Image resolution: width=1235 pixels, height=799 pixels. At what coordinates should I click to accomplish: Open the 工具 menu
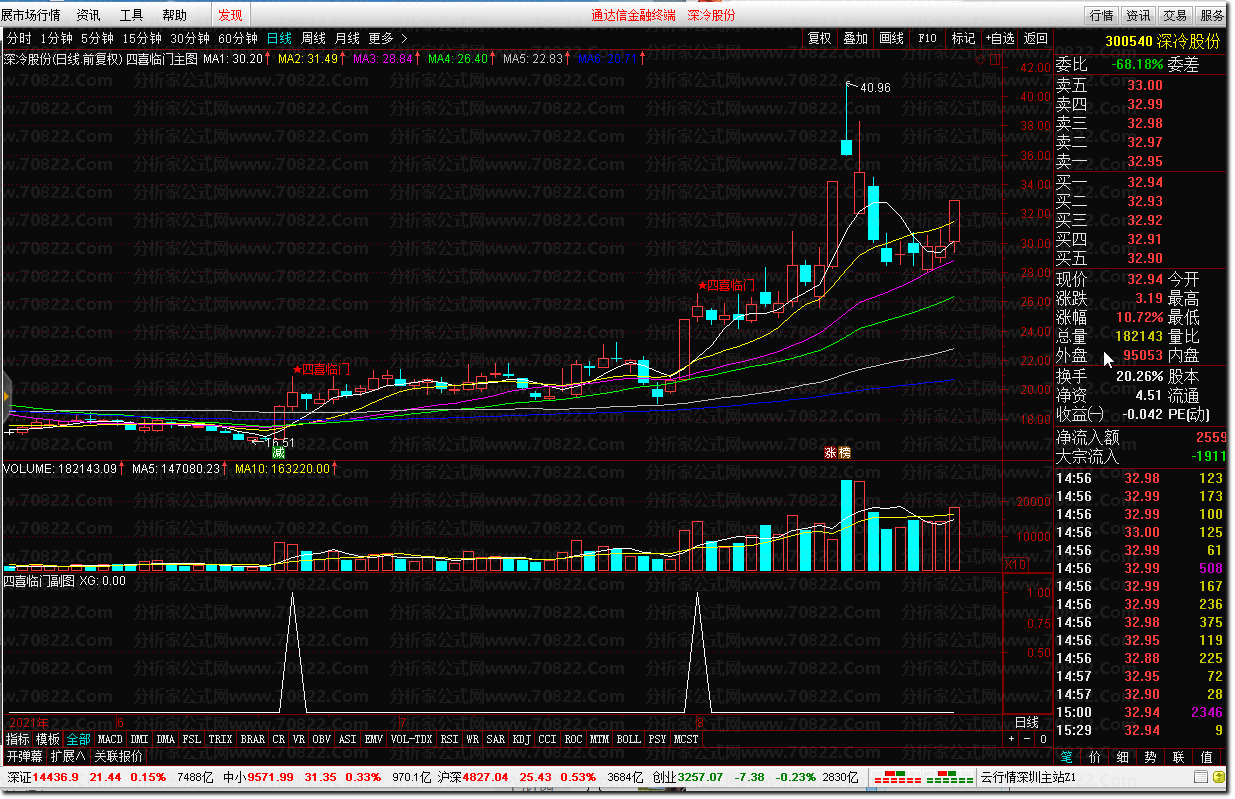coord(131,15)
